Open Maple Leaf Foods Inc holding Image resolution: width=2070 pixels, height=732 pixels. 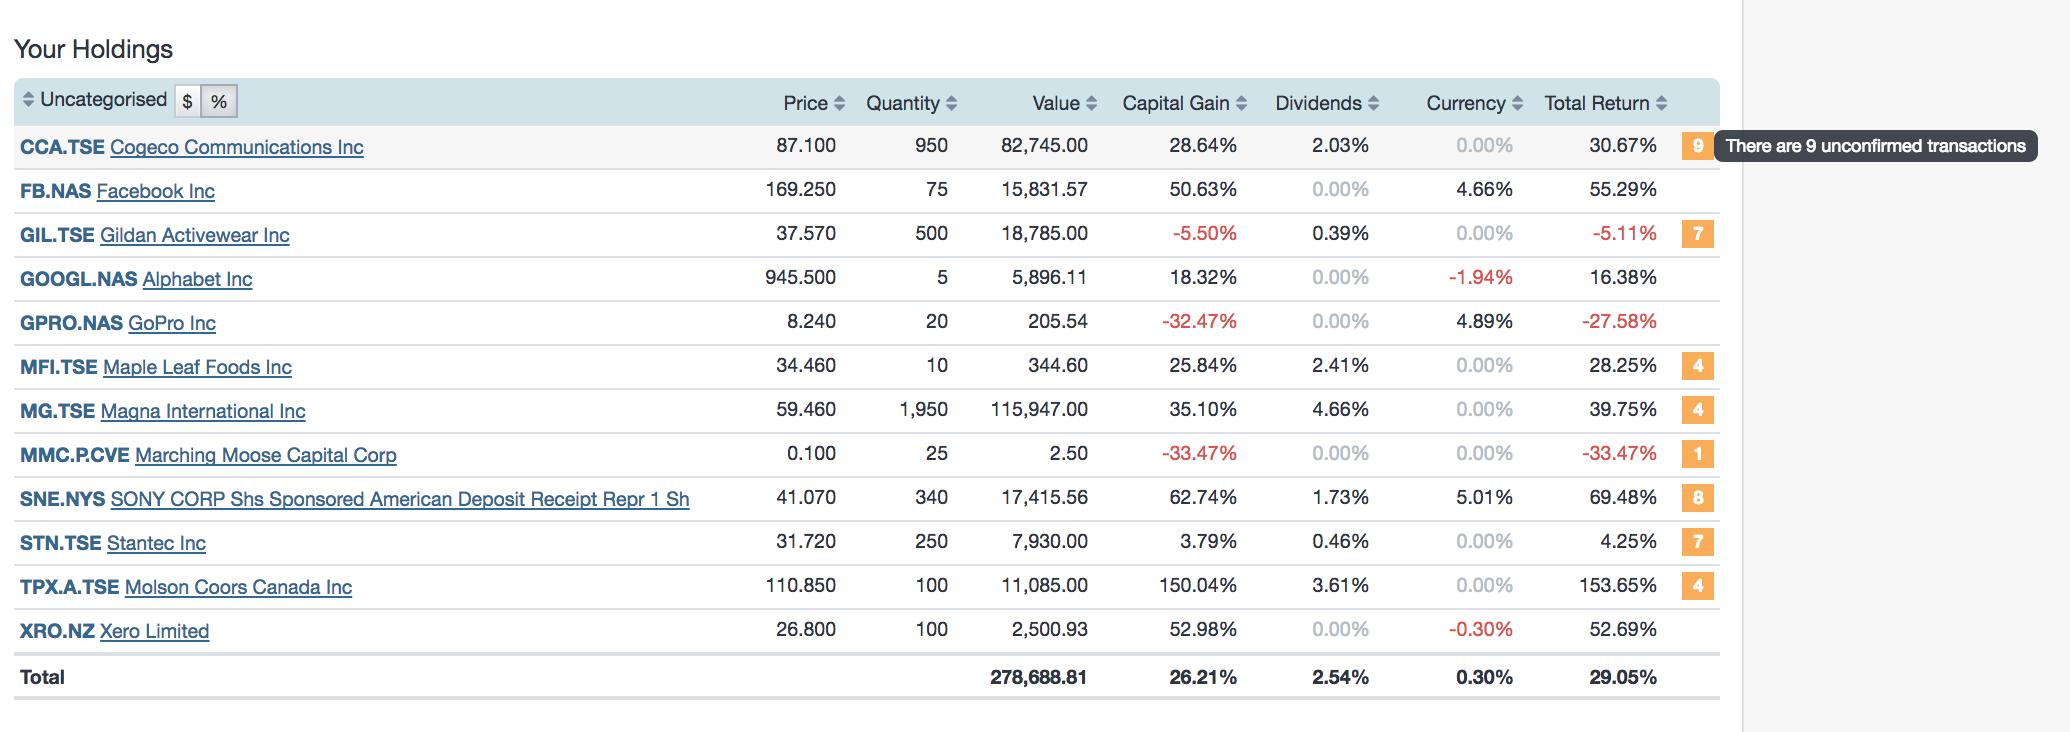click(197, 367)
